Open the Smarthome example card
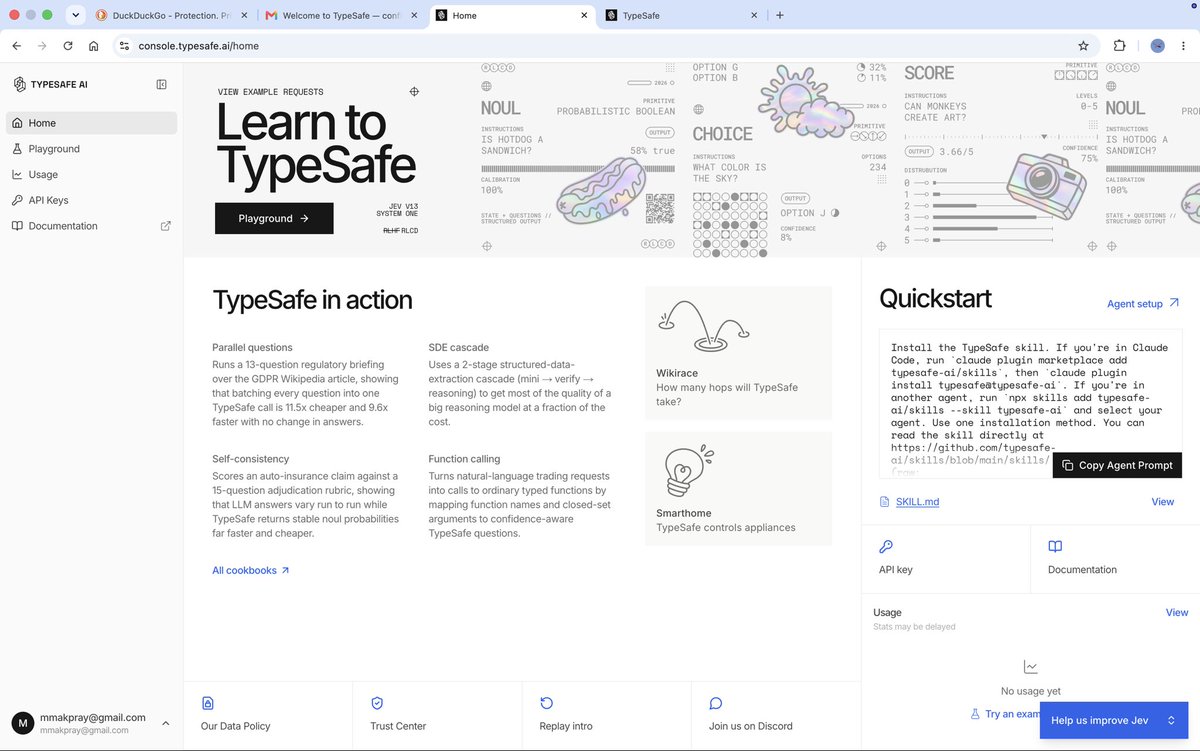 (x=738, y=489)
